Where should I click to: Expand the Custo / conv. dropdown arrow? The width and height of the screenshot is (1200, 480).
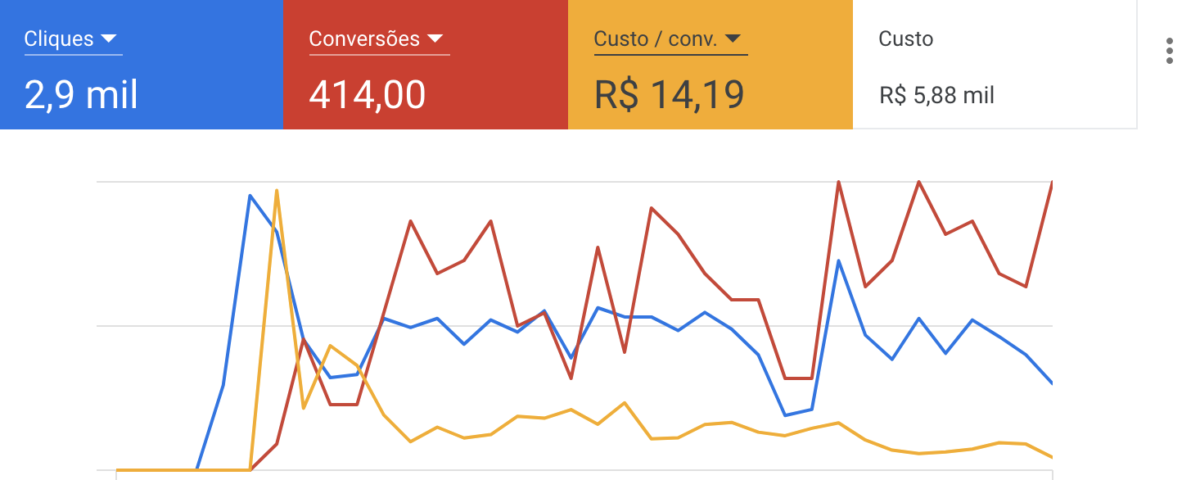(732, 39)
